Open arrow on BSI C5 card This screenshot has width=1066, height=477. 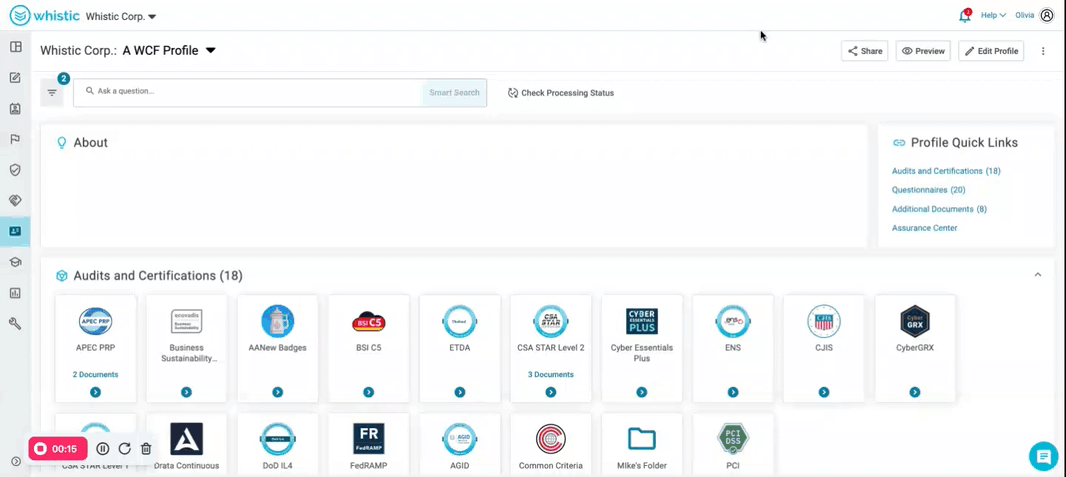click(x=368, y=392)
